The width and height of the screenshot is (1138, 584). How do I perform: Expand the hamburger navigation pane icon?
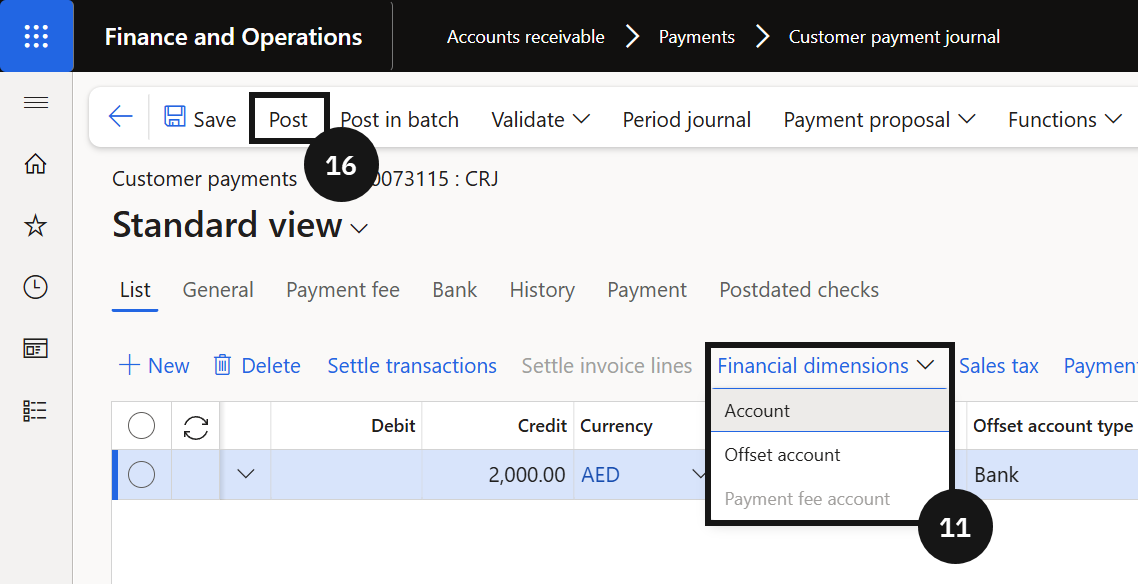click(36, 103)
